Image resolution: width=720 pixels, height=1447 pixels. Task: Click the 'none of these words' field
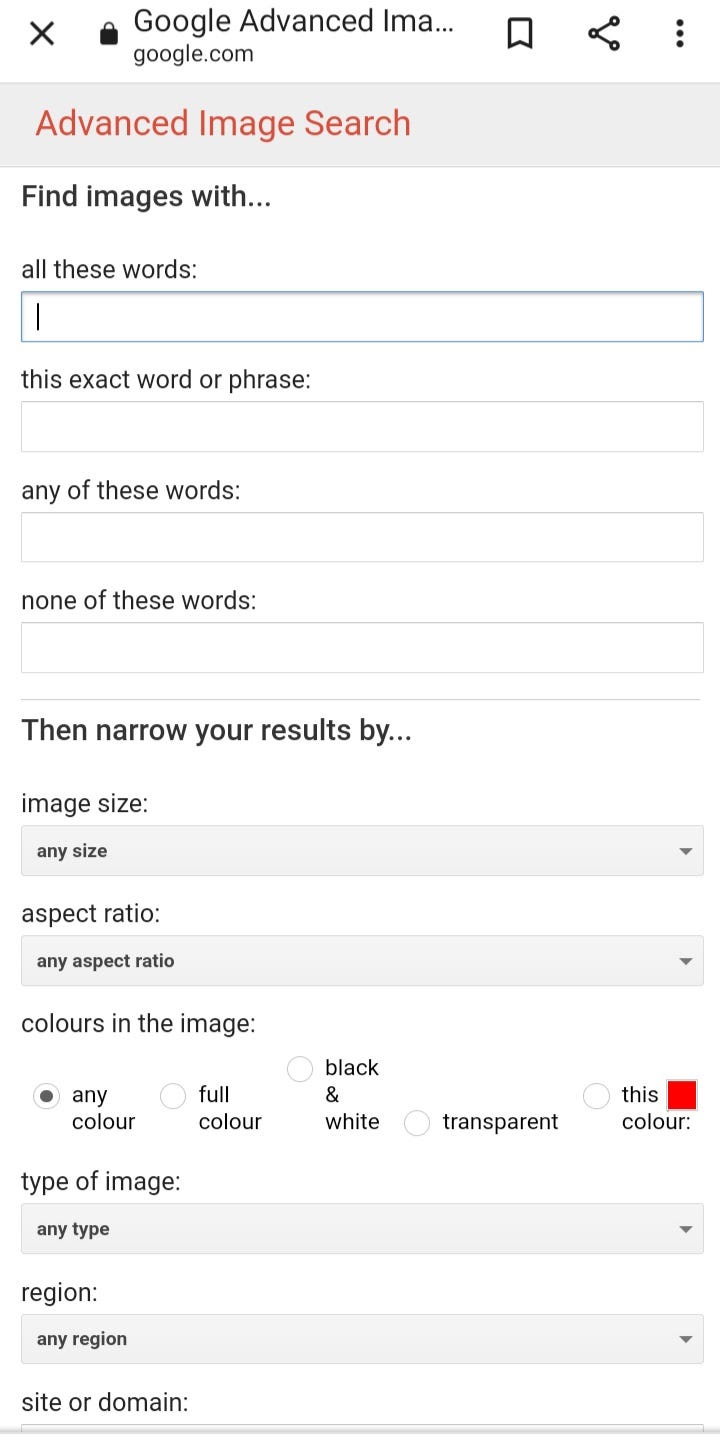362,647
